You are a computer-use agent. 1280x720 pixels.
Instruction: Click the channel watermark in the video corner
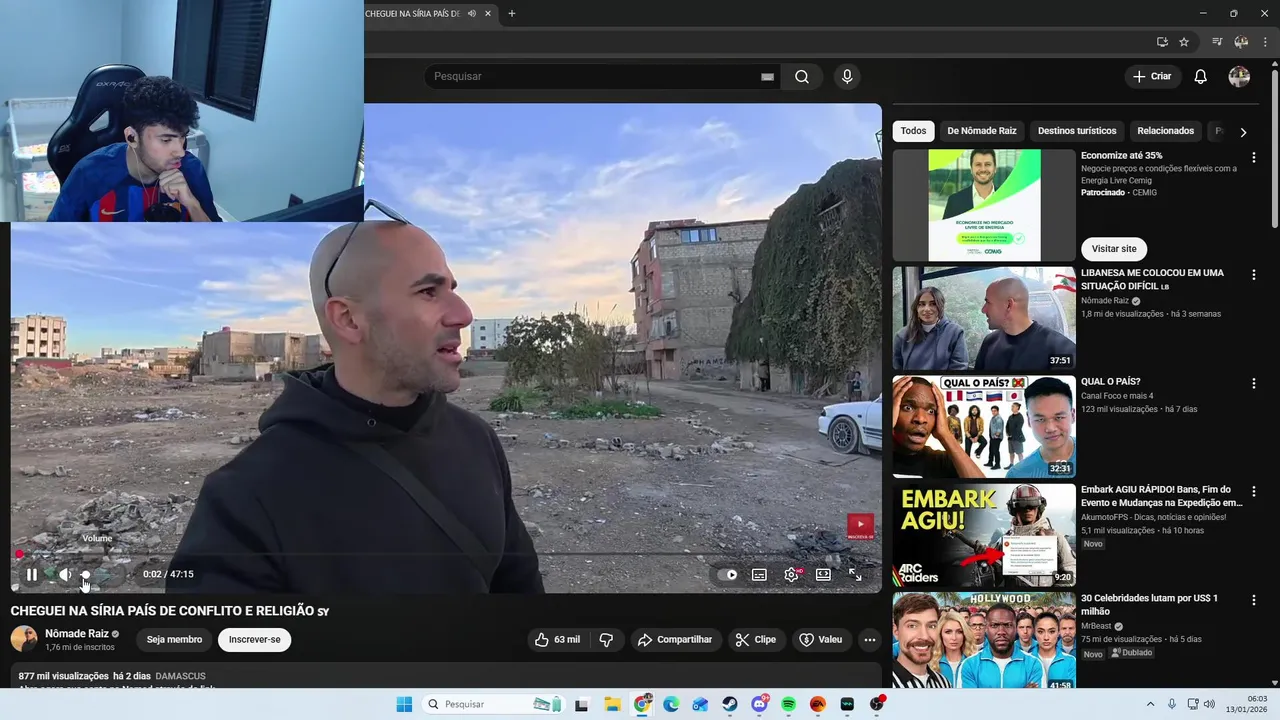pyautogui.click(x=861, y=526)
